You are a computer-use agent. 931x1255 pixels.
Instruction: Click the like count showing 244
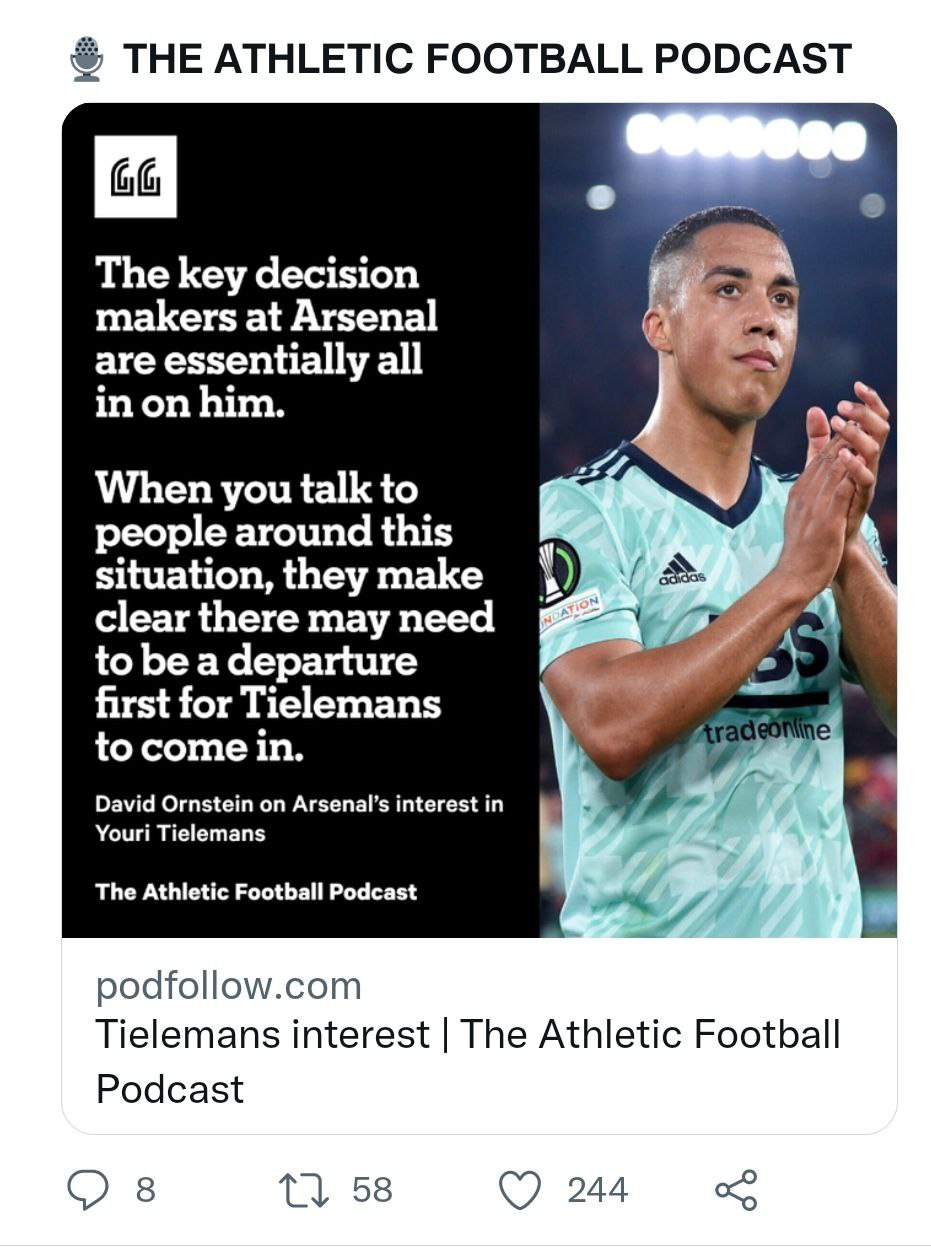click(597, 1190)
